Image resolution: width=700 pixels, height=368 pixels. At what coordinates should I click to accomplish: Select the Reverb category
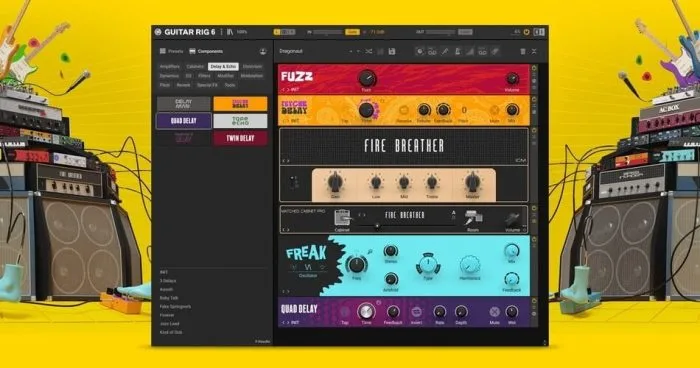[x=183, y=85]
